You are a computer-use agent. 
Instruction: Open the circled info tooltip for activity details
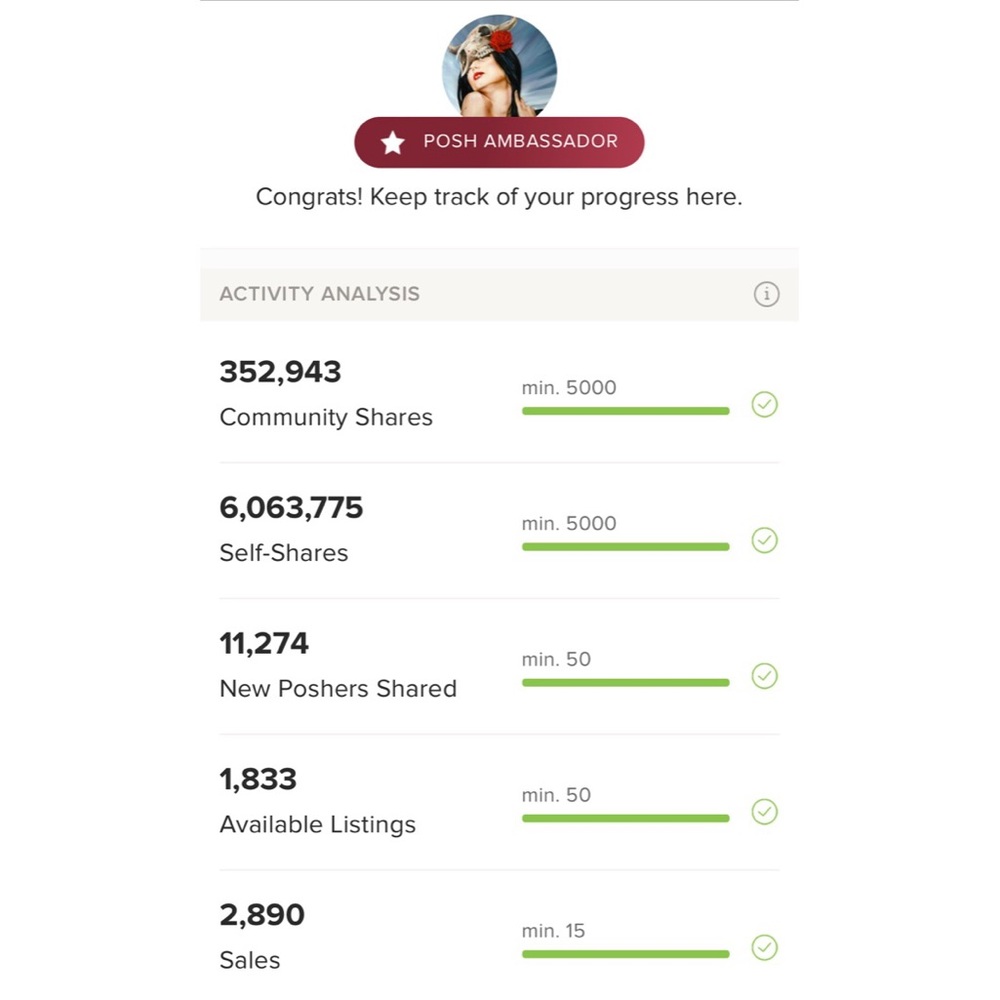[766, 294]
